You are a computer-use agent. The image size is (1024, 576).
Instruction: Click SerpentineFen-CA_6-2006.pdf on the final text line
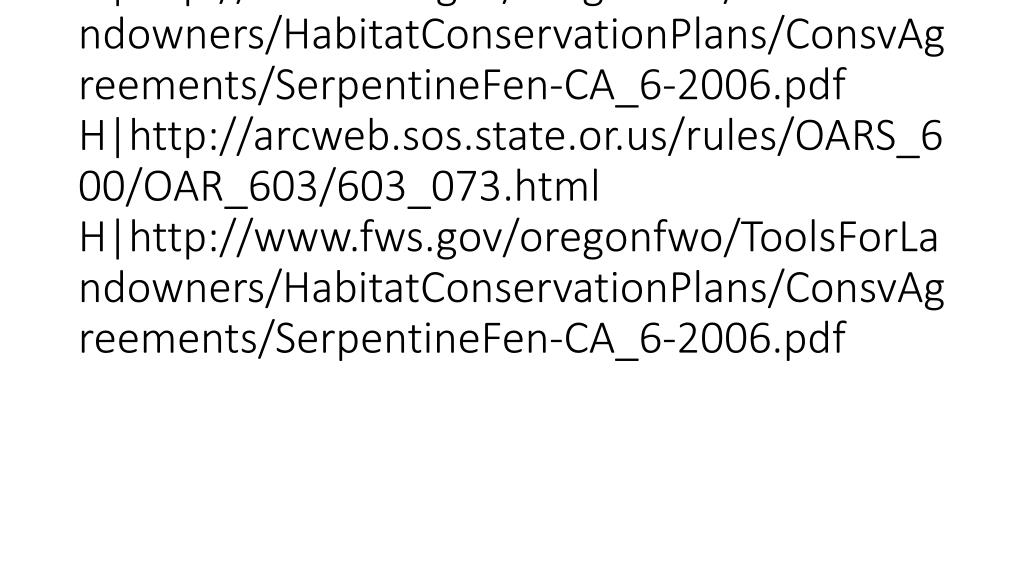560,338
